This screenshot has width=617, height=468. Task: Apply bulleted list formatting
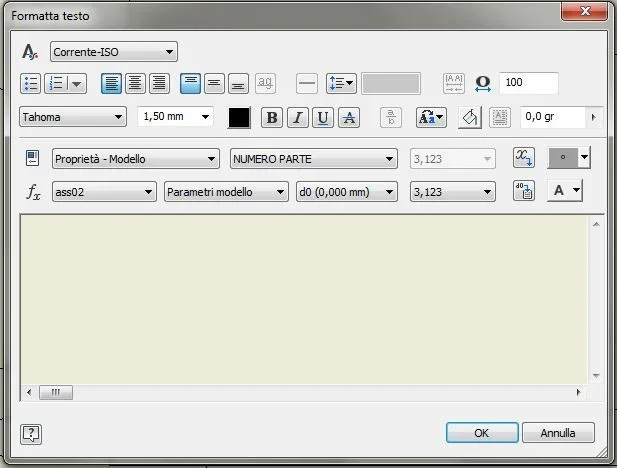(x=30, y=83)
